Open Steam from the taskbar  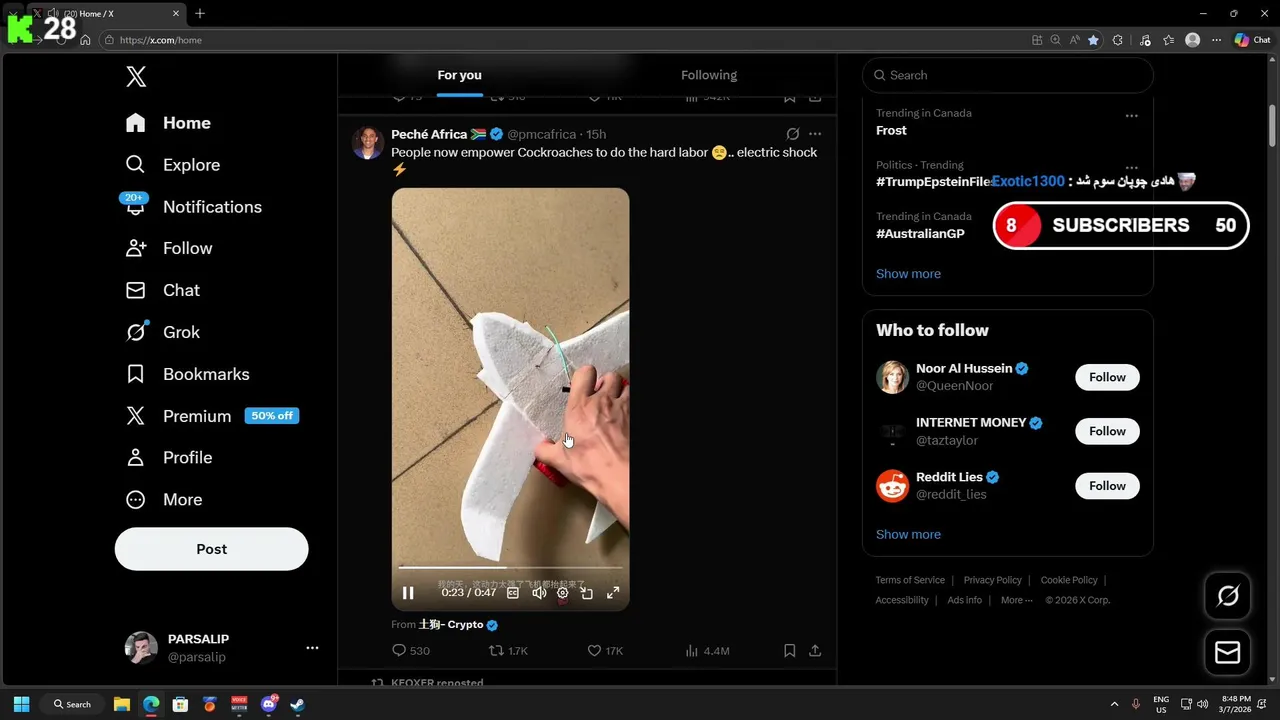point(297,704)
